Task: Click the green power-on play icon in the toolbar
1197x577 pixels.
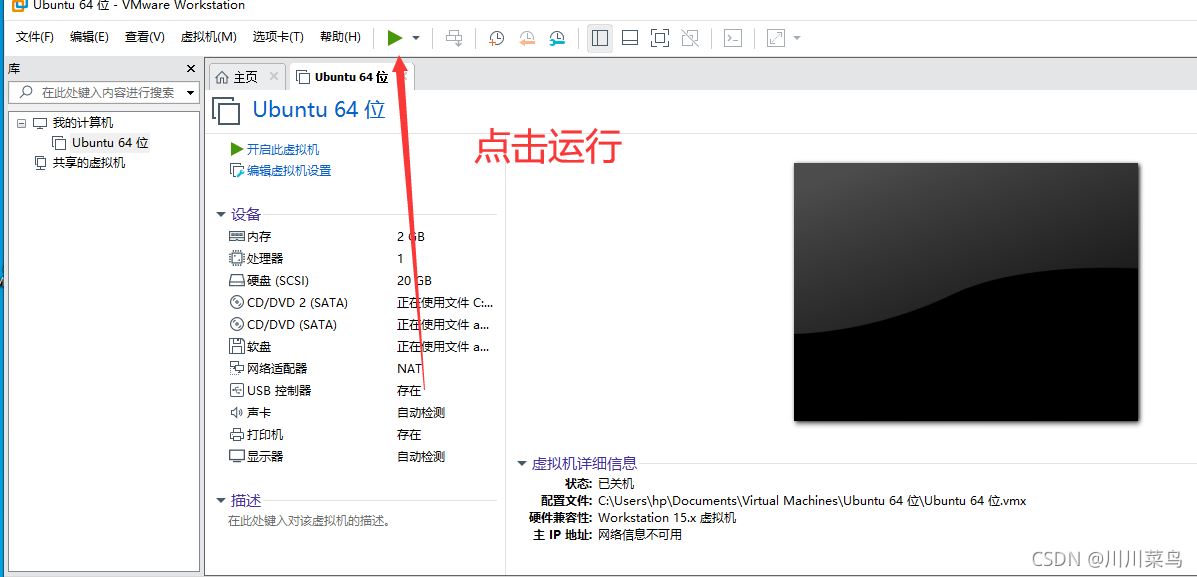Action: [x=395, y=37]
